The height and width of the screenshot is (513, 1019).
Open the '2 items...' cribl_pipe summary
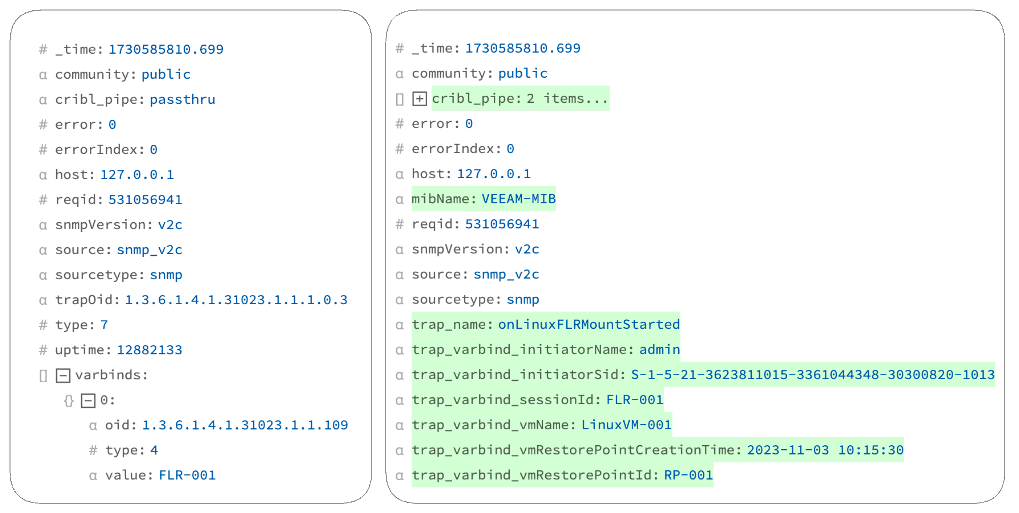(x=567, y=99)
